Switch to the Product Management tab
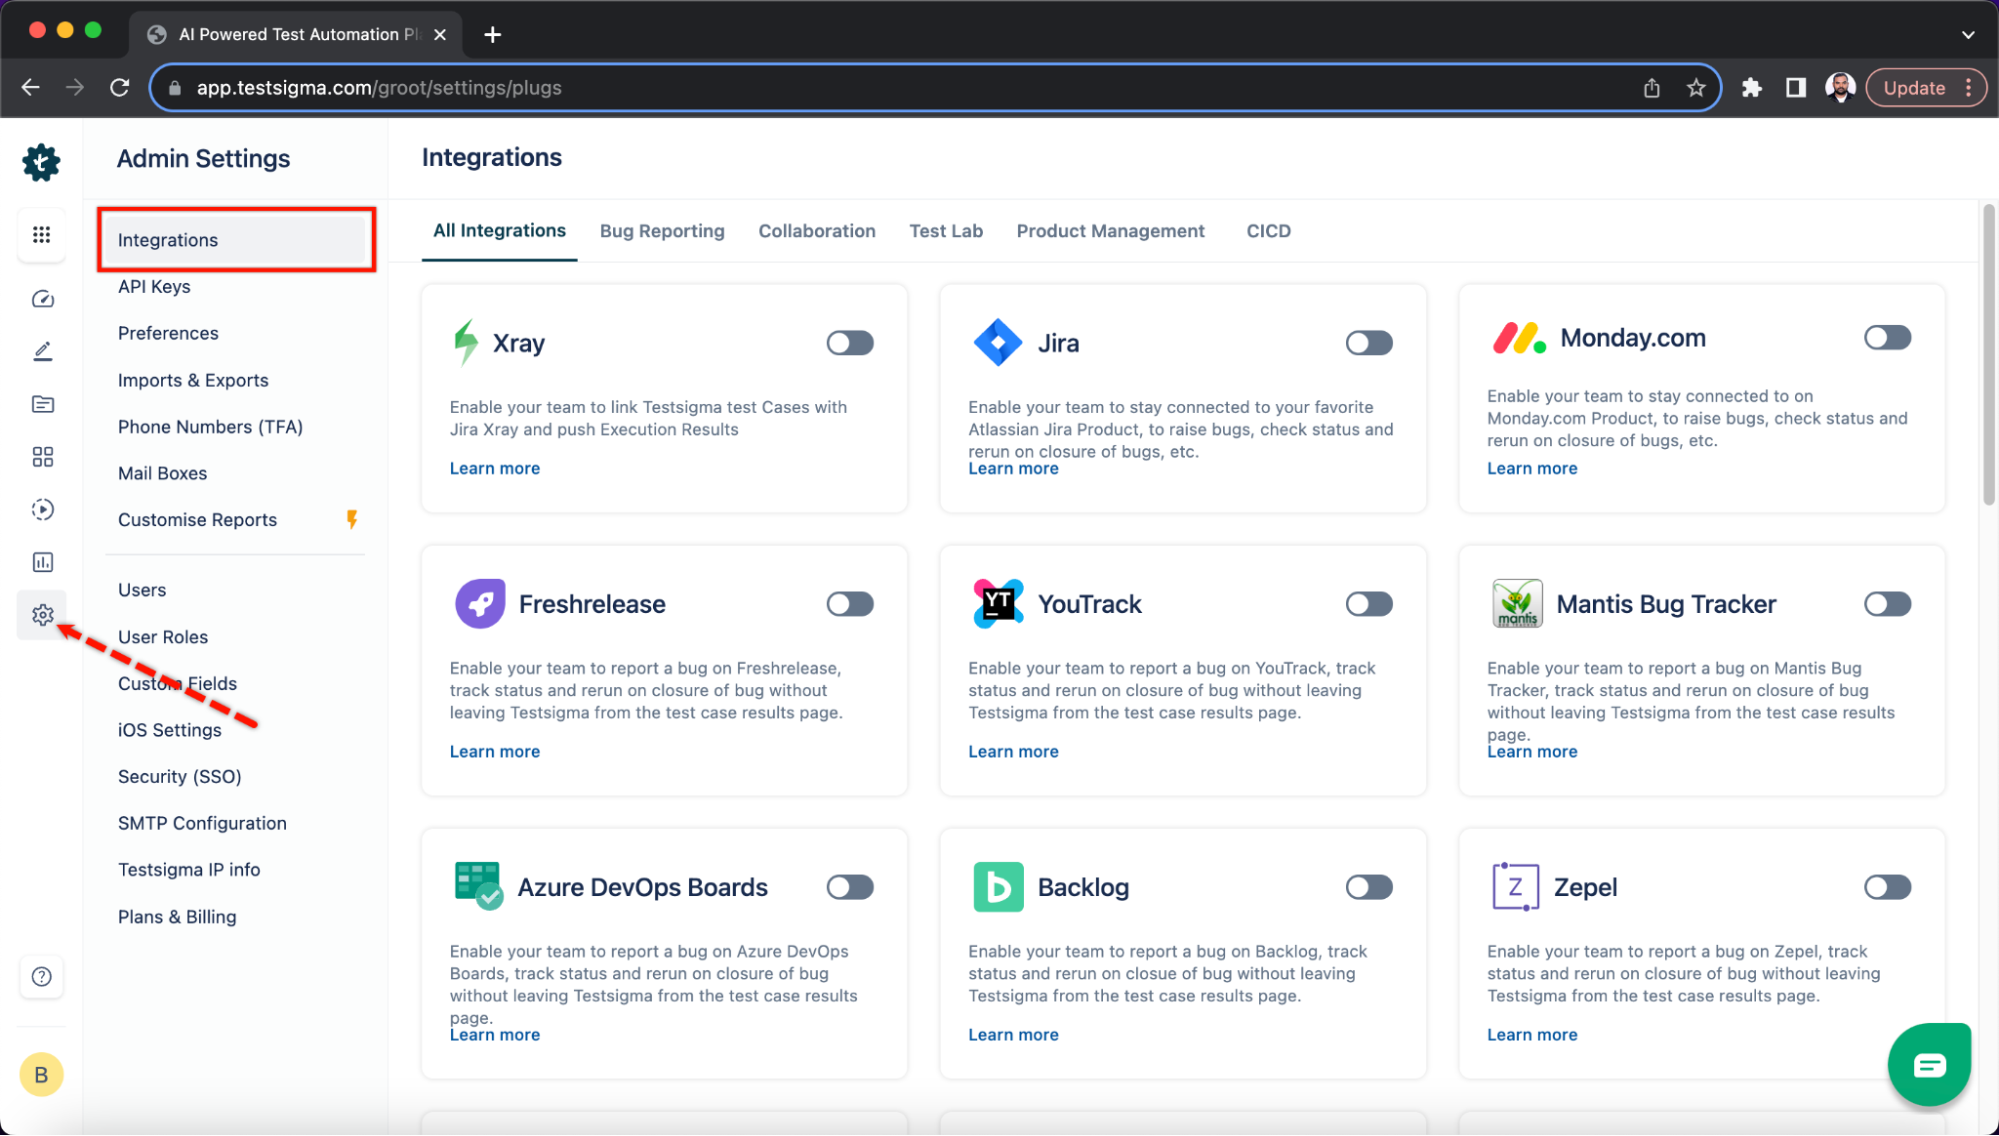Screen dimensions: 1999x1136 point(1110,231)
